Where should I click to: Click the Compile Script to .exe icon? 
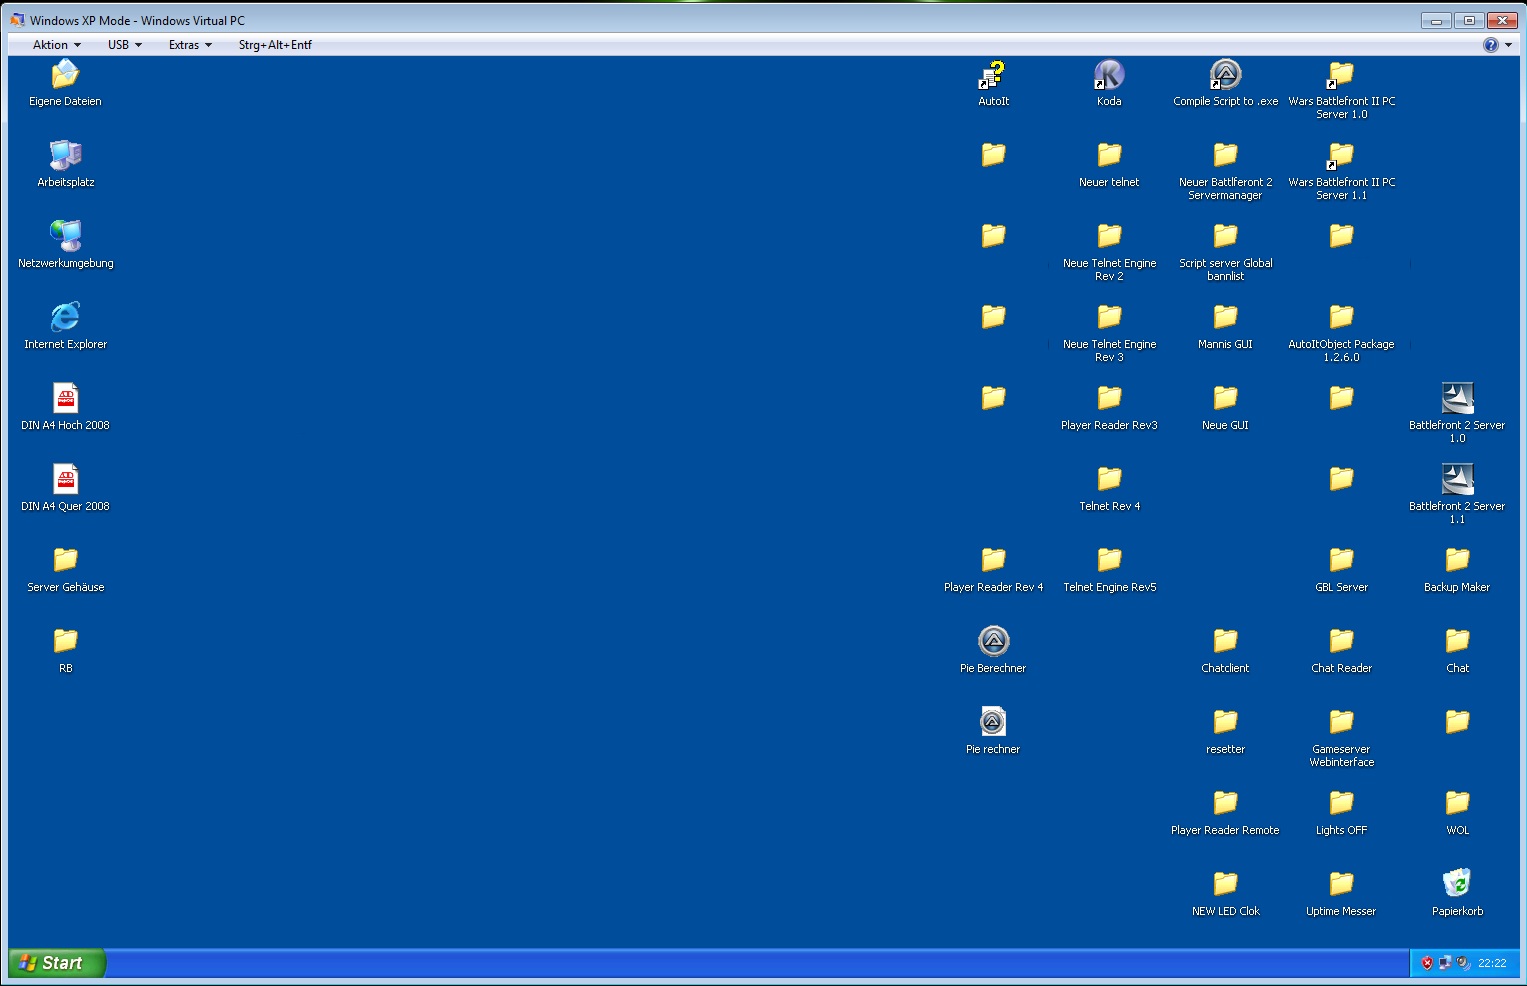pos(1225,75)
